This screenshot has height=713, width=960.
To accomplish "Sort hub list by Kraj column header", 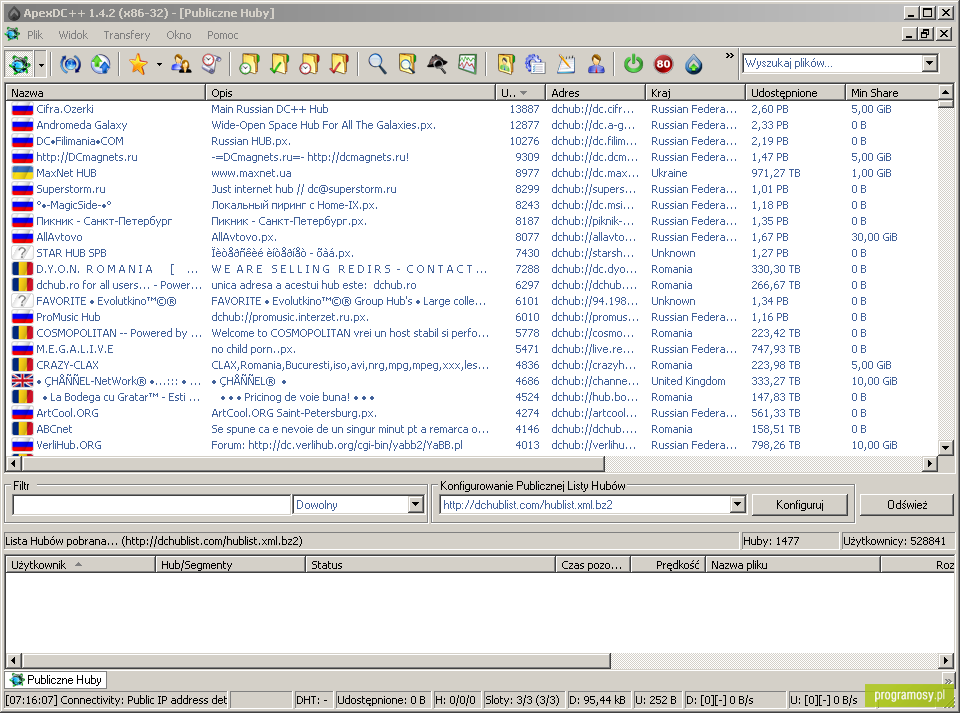I will coord(696,92).
